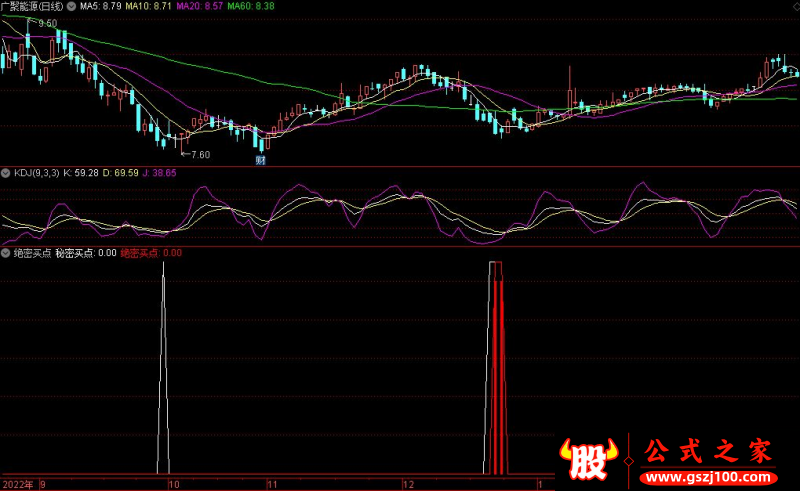Click the 9.60 high price annotation
This screenshot has width=800, height=491.
point(46,23)
